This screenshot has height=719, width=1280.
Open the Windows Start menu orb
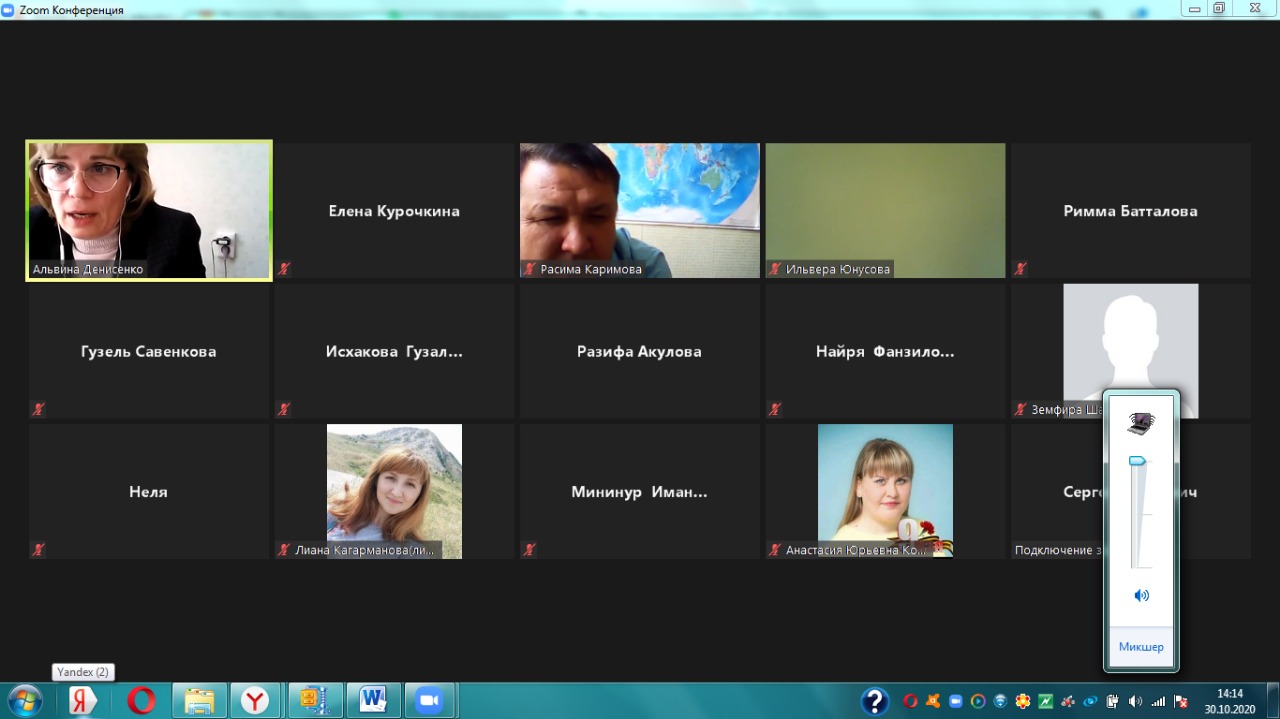click(x=24, y=700)
